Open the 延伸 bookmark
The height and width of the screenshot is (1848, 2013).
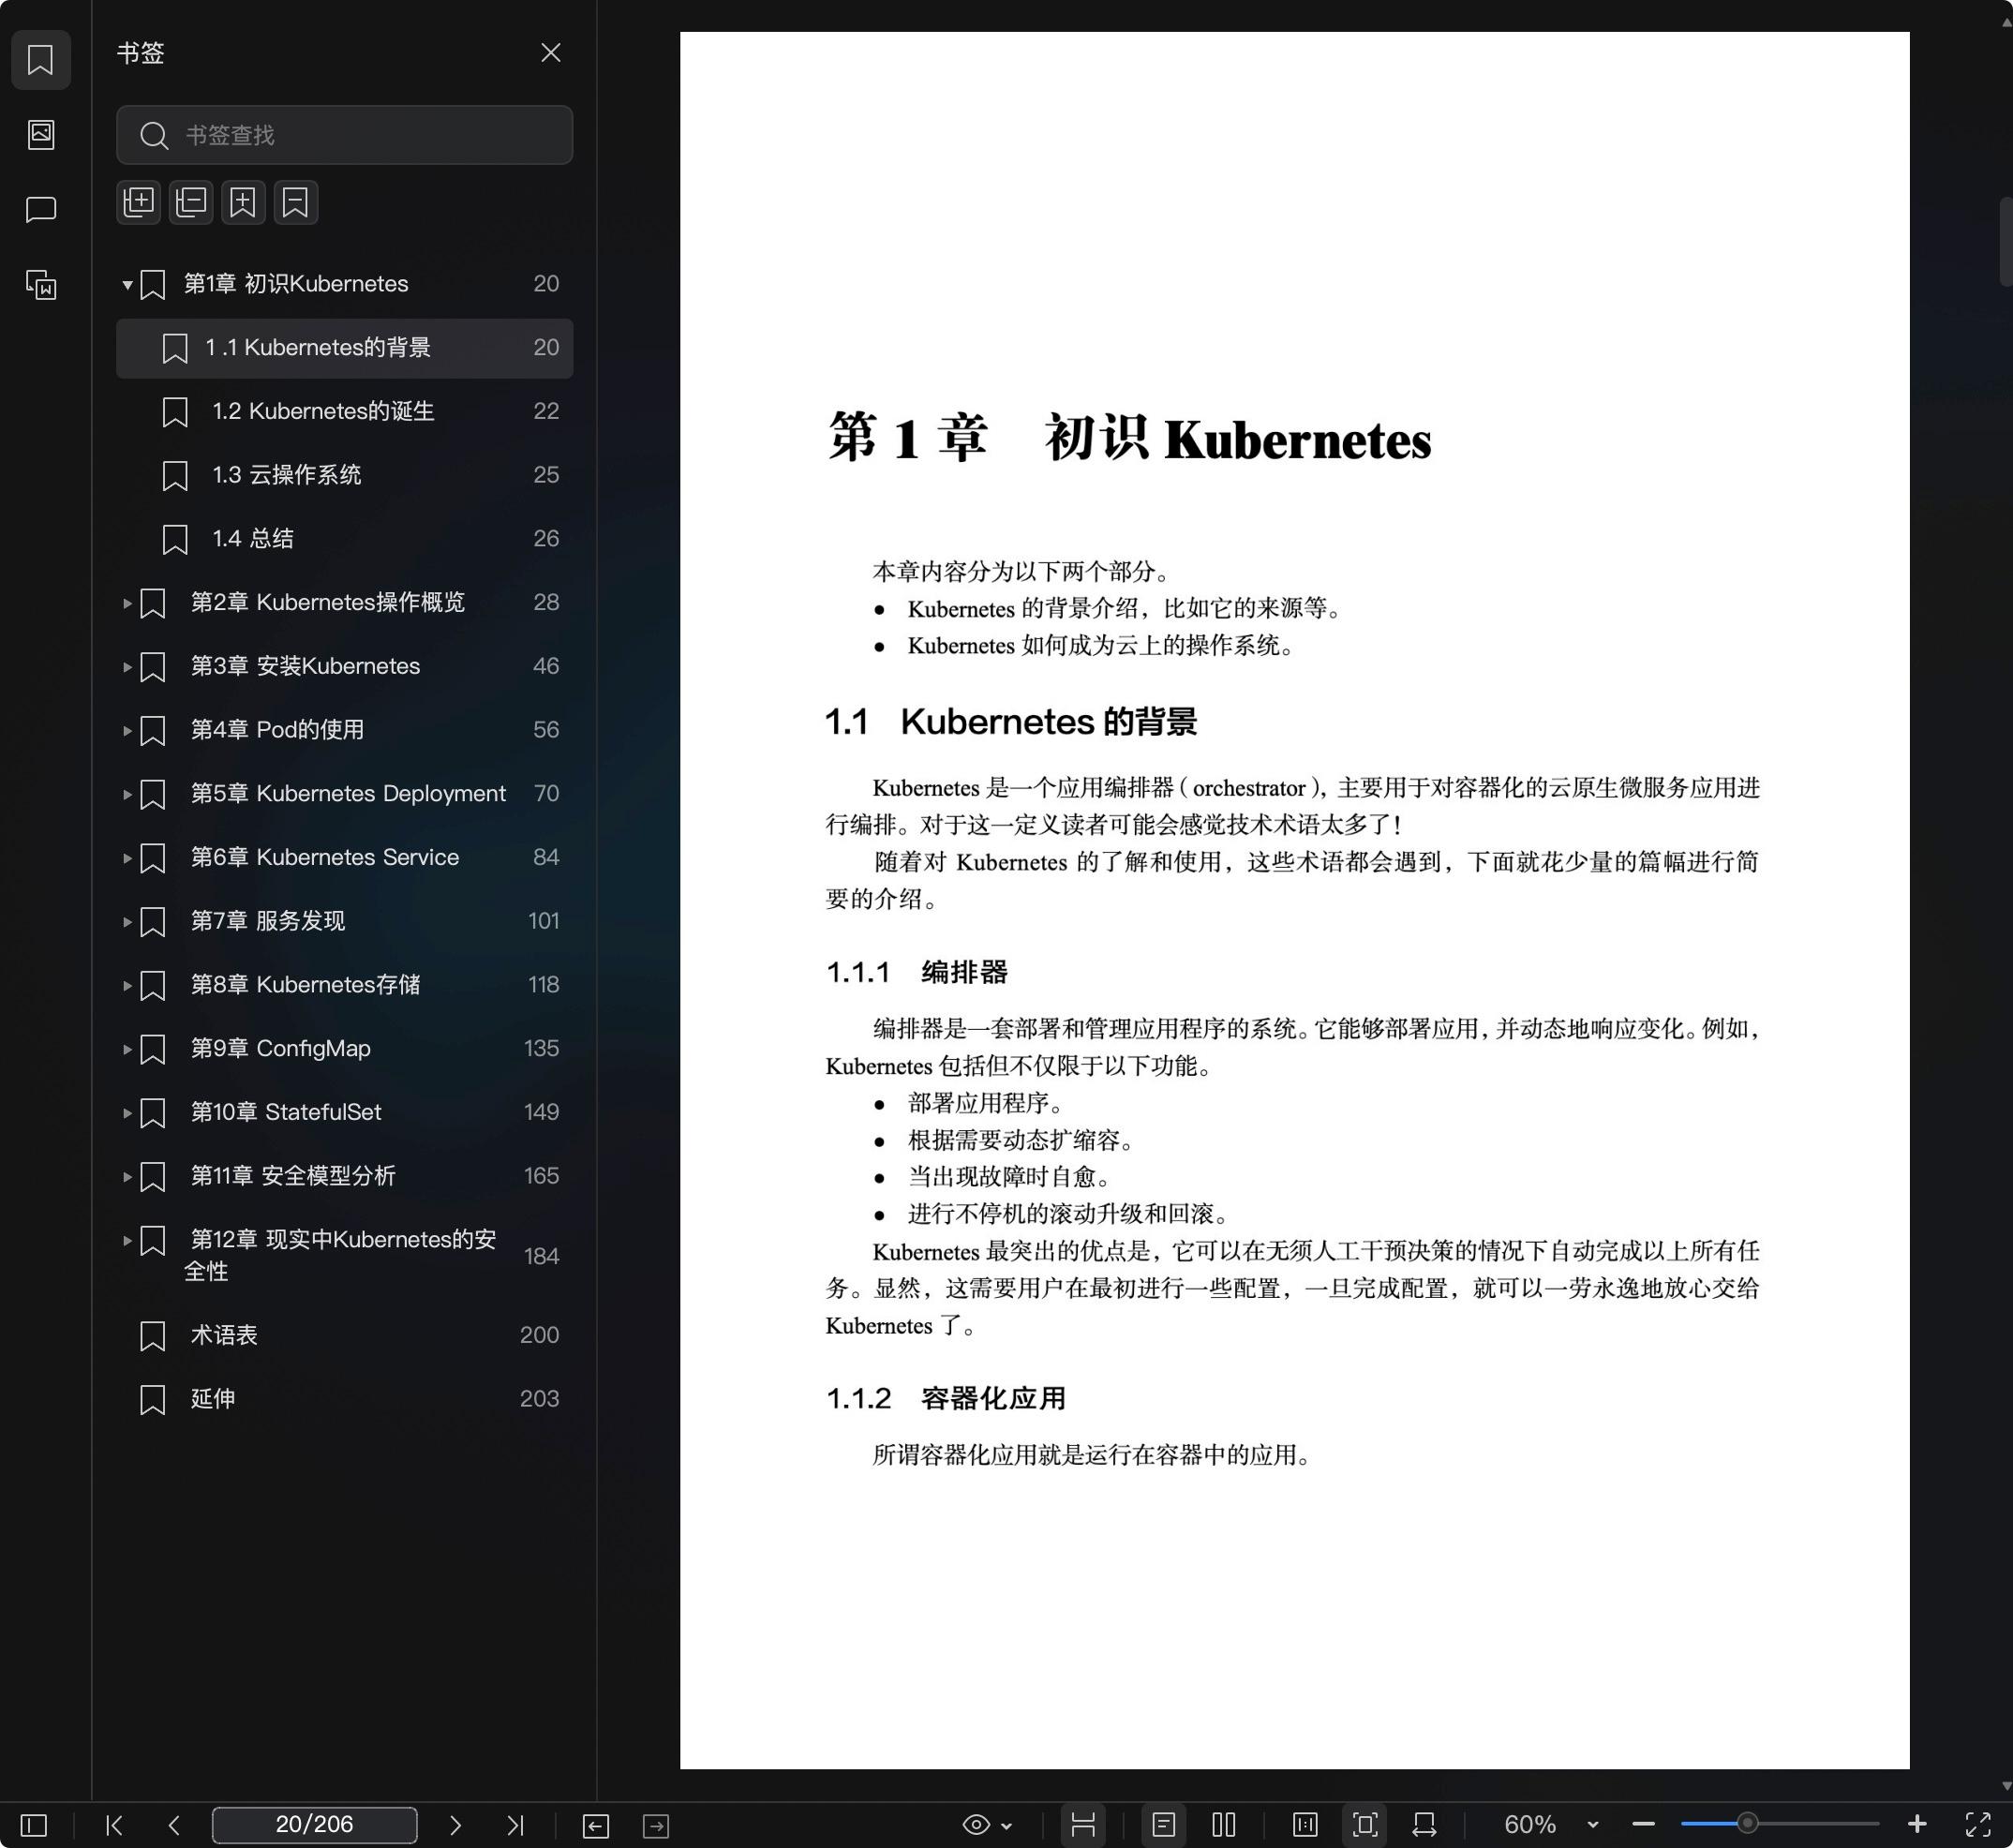345,1399
